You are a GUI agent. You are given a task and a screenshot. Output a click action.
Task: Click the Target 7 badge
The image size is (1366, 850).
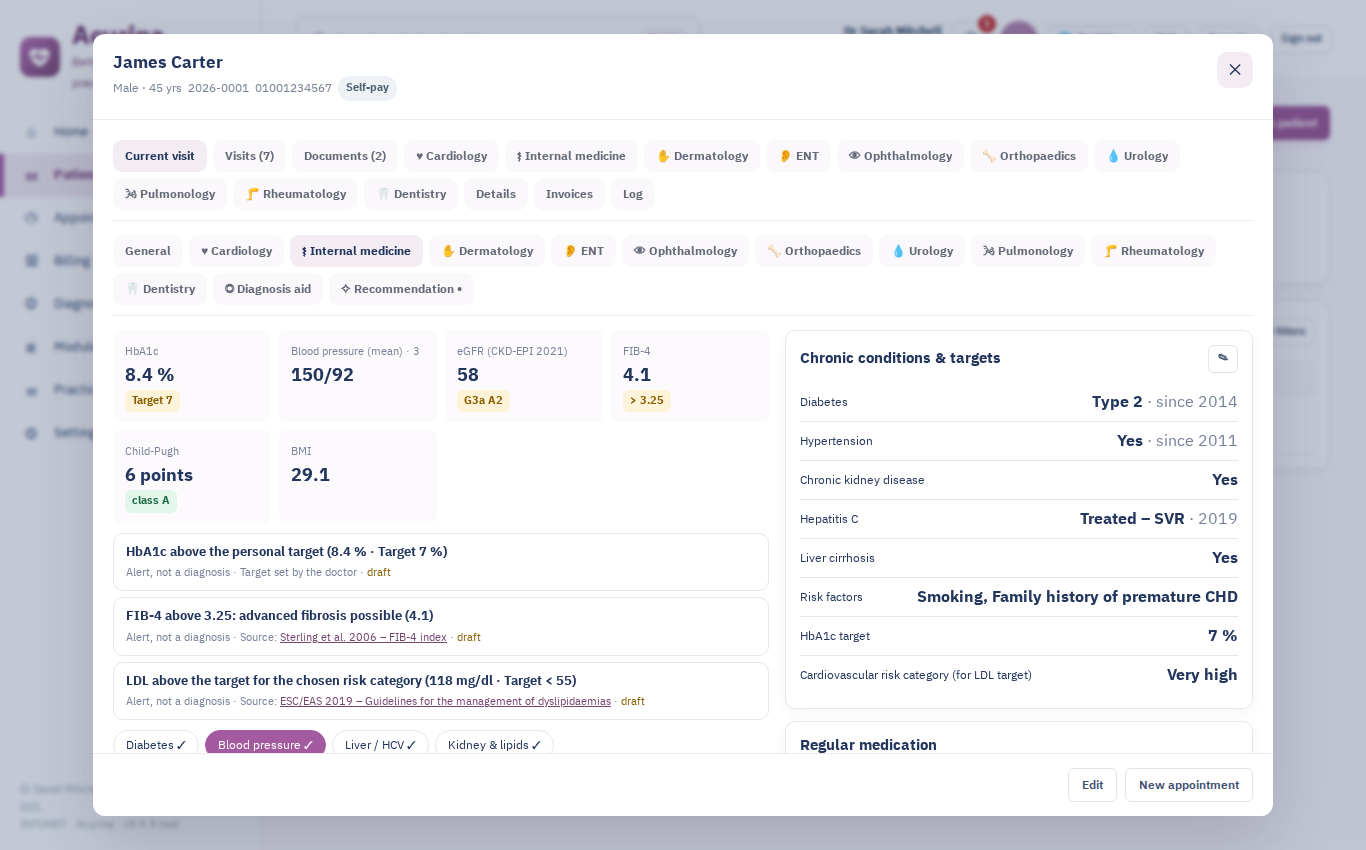point(152,401)
